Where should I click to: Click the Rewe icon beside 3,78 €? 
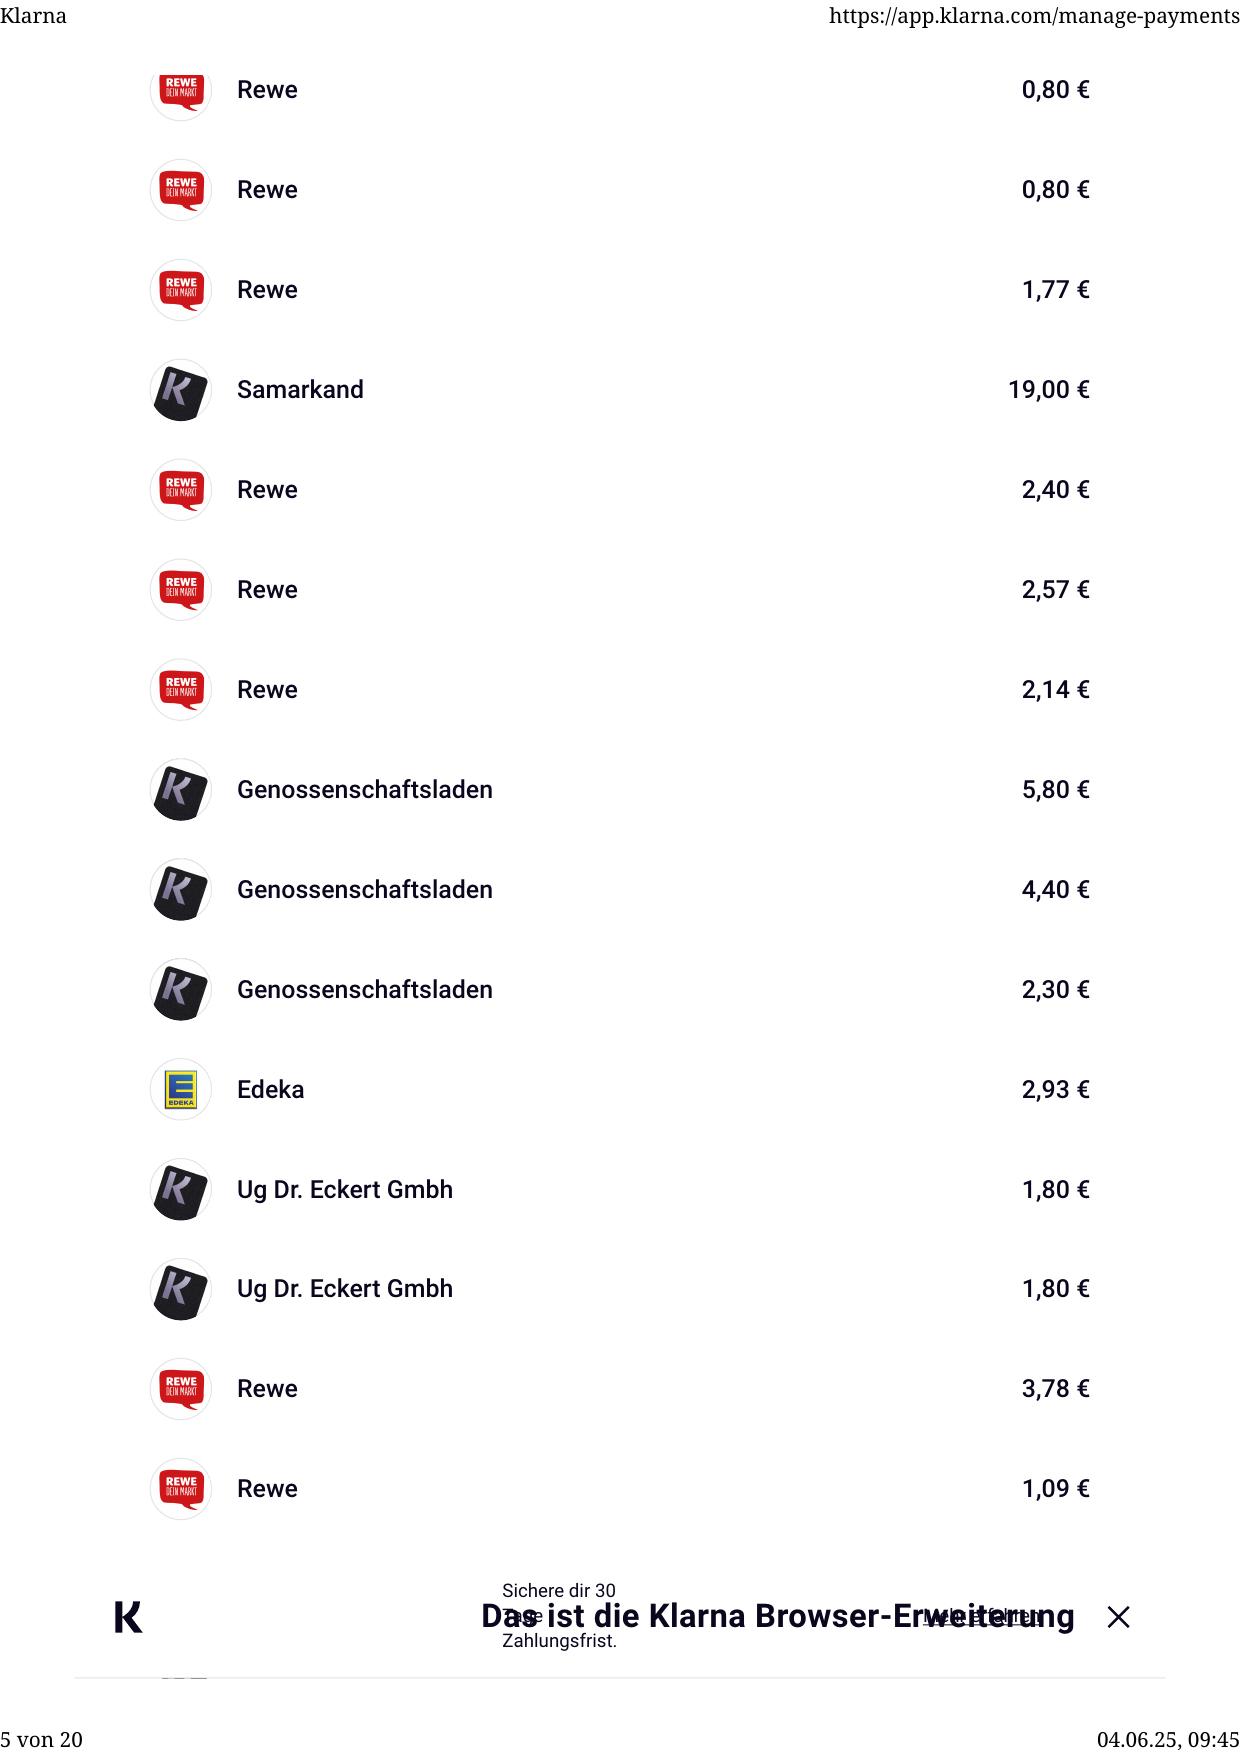click(x=180, y=1388)
